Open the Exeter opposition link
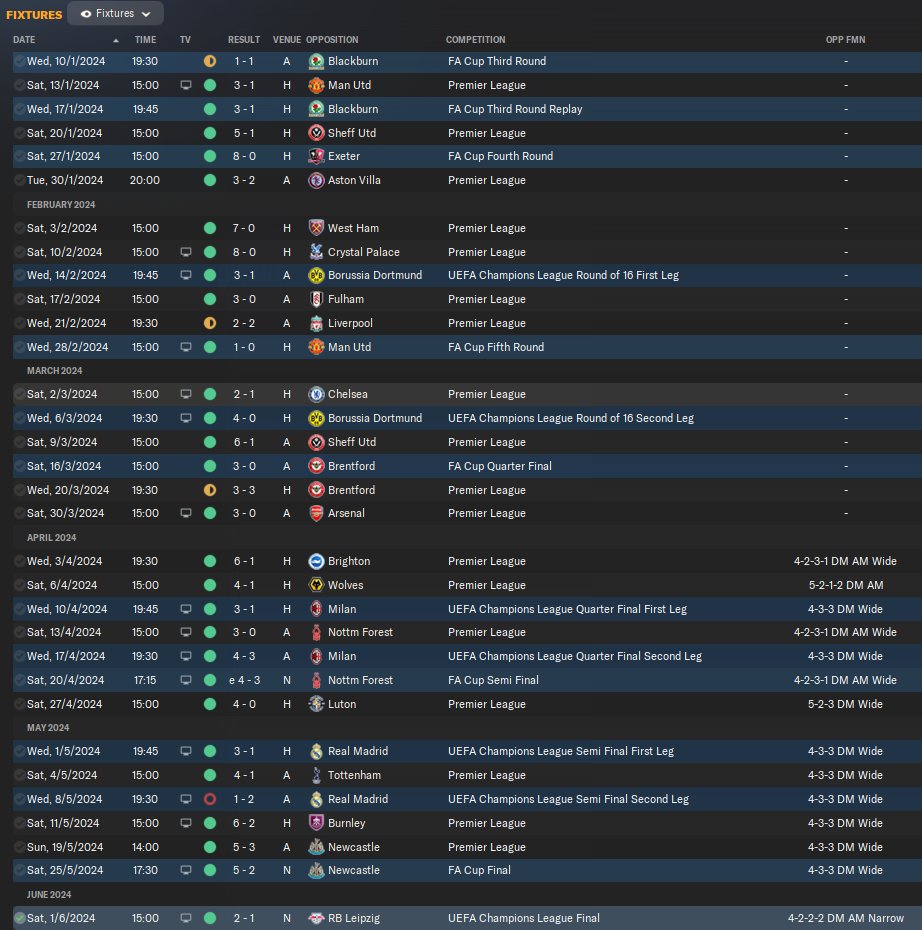The width and height of the screenshot is (922, 930). [x=344, y=156]
